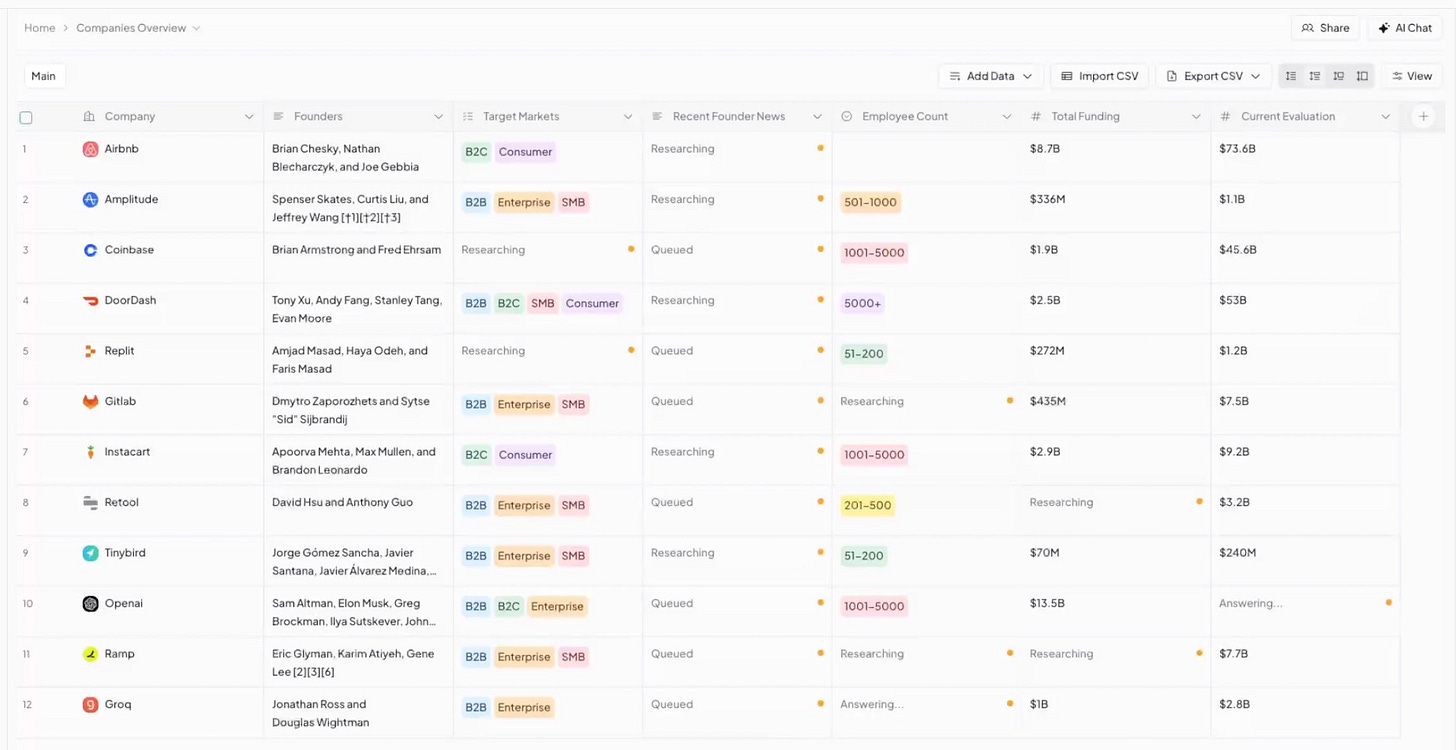This screenshot has height=750, width=1456.
Task: Open the Recent Founder News column dropdown
Action: [817, 117]
